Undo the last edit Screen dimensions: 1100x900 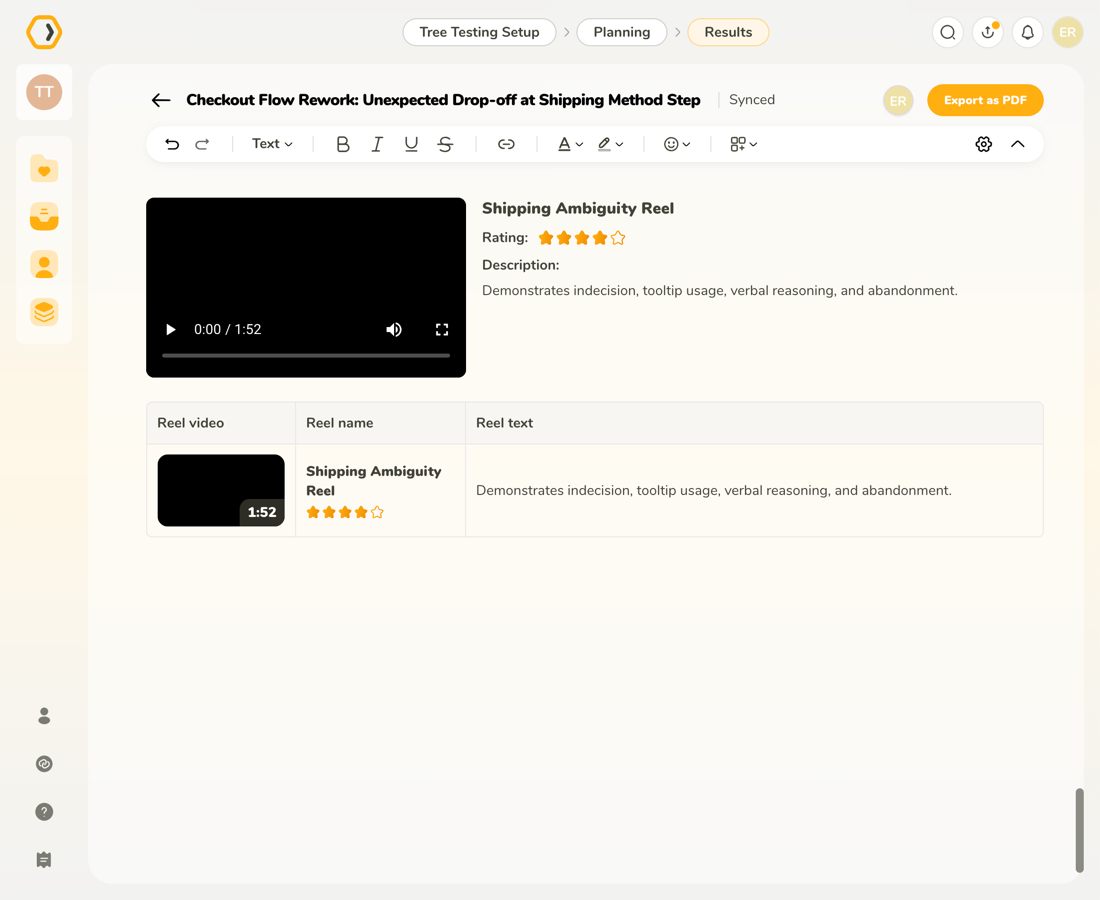pyautogui.click(x=172, y=144)
